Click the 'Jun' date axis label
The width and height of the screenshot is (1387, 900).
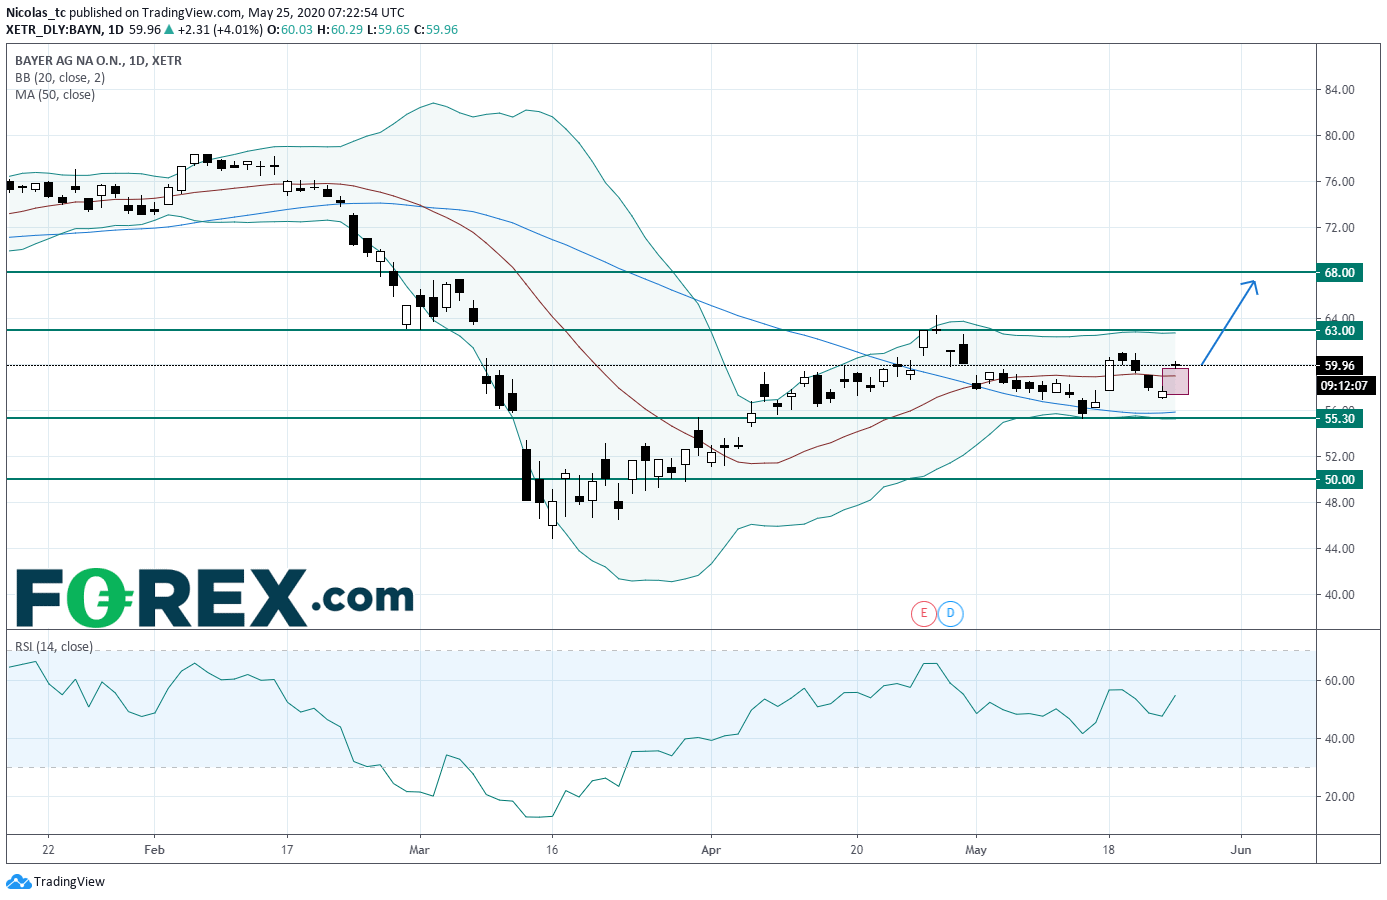pyautogui.click(x=1241, y=850)
